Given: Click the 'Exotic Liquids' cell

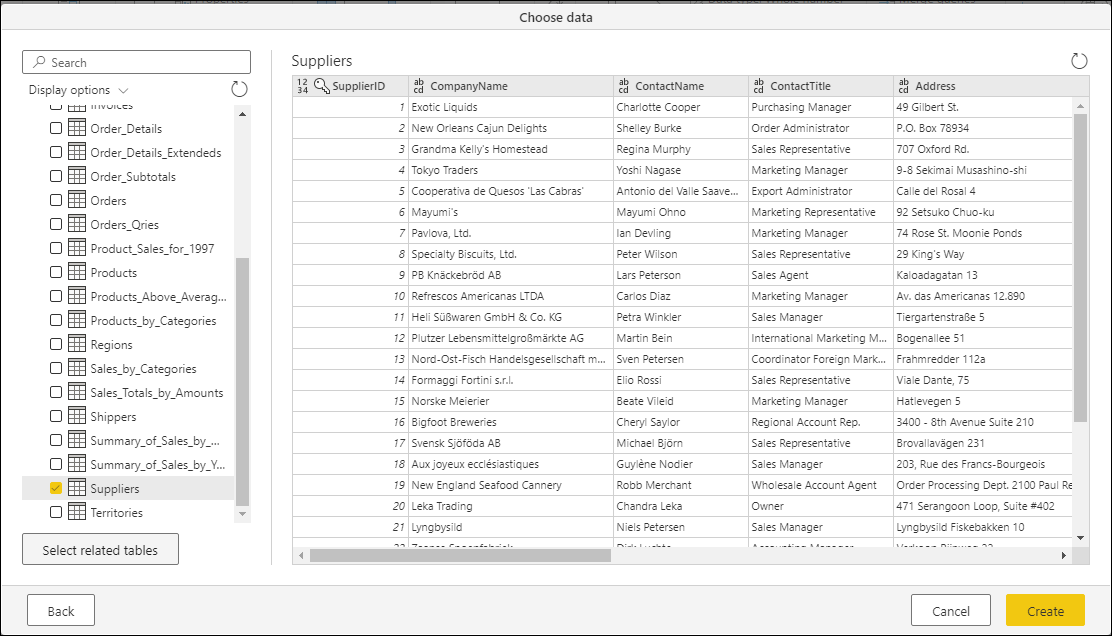Looking at the screenshot, I should (511, 107).
